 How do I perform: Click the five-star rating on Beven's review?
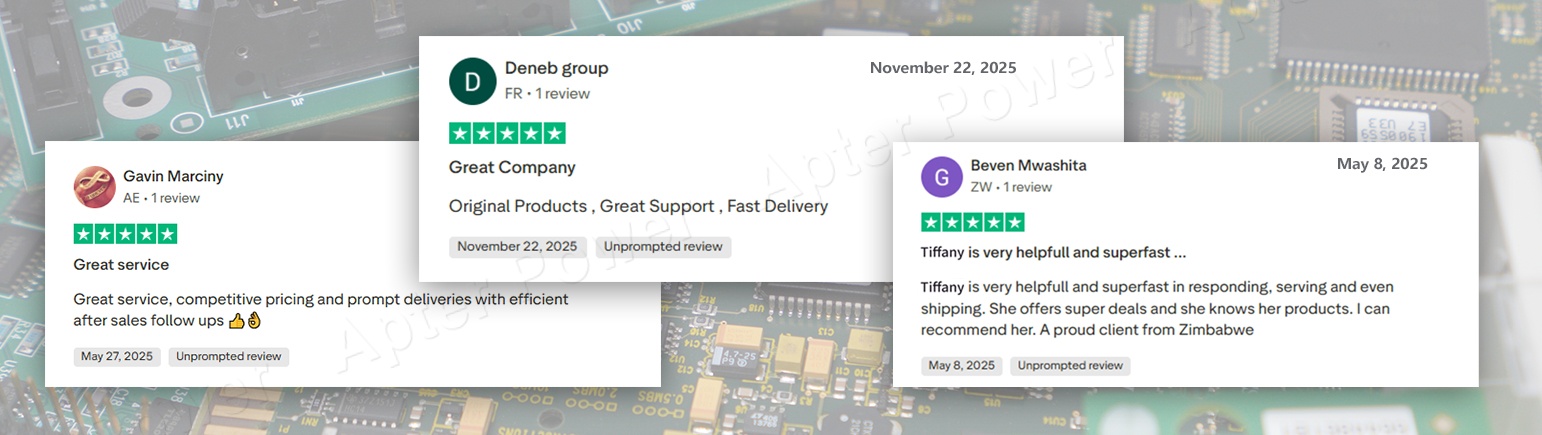tap(972, 222)
